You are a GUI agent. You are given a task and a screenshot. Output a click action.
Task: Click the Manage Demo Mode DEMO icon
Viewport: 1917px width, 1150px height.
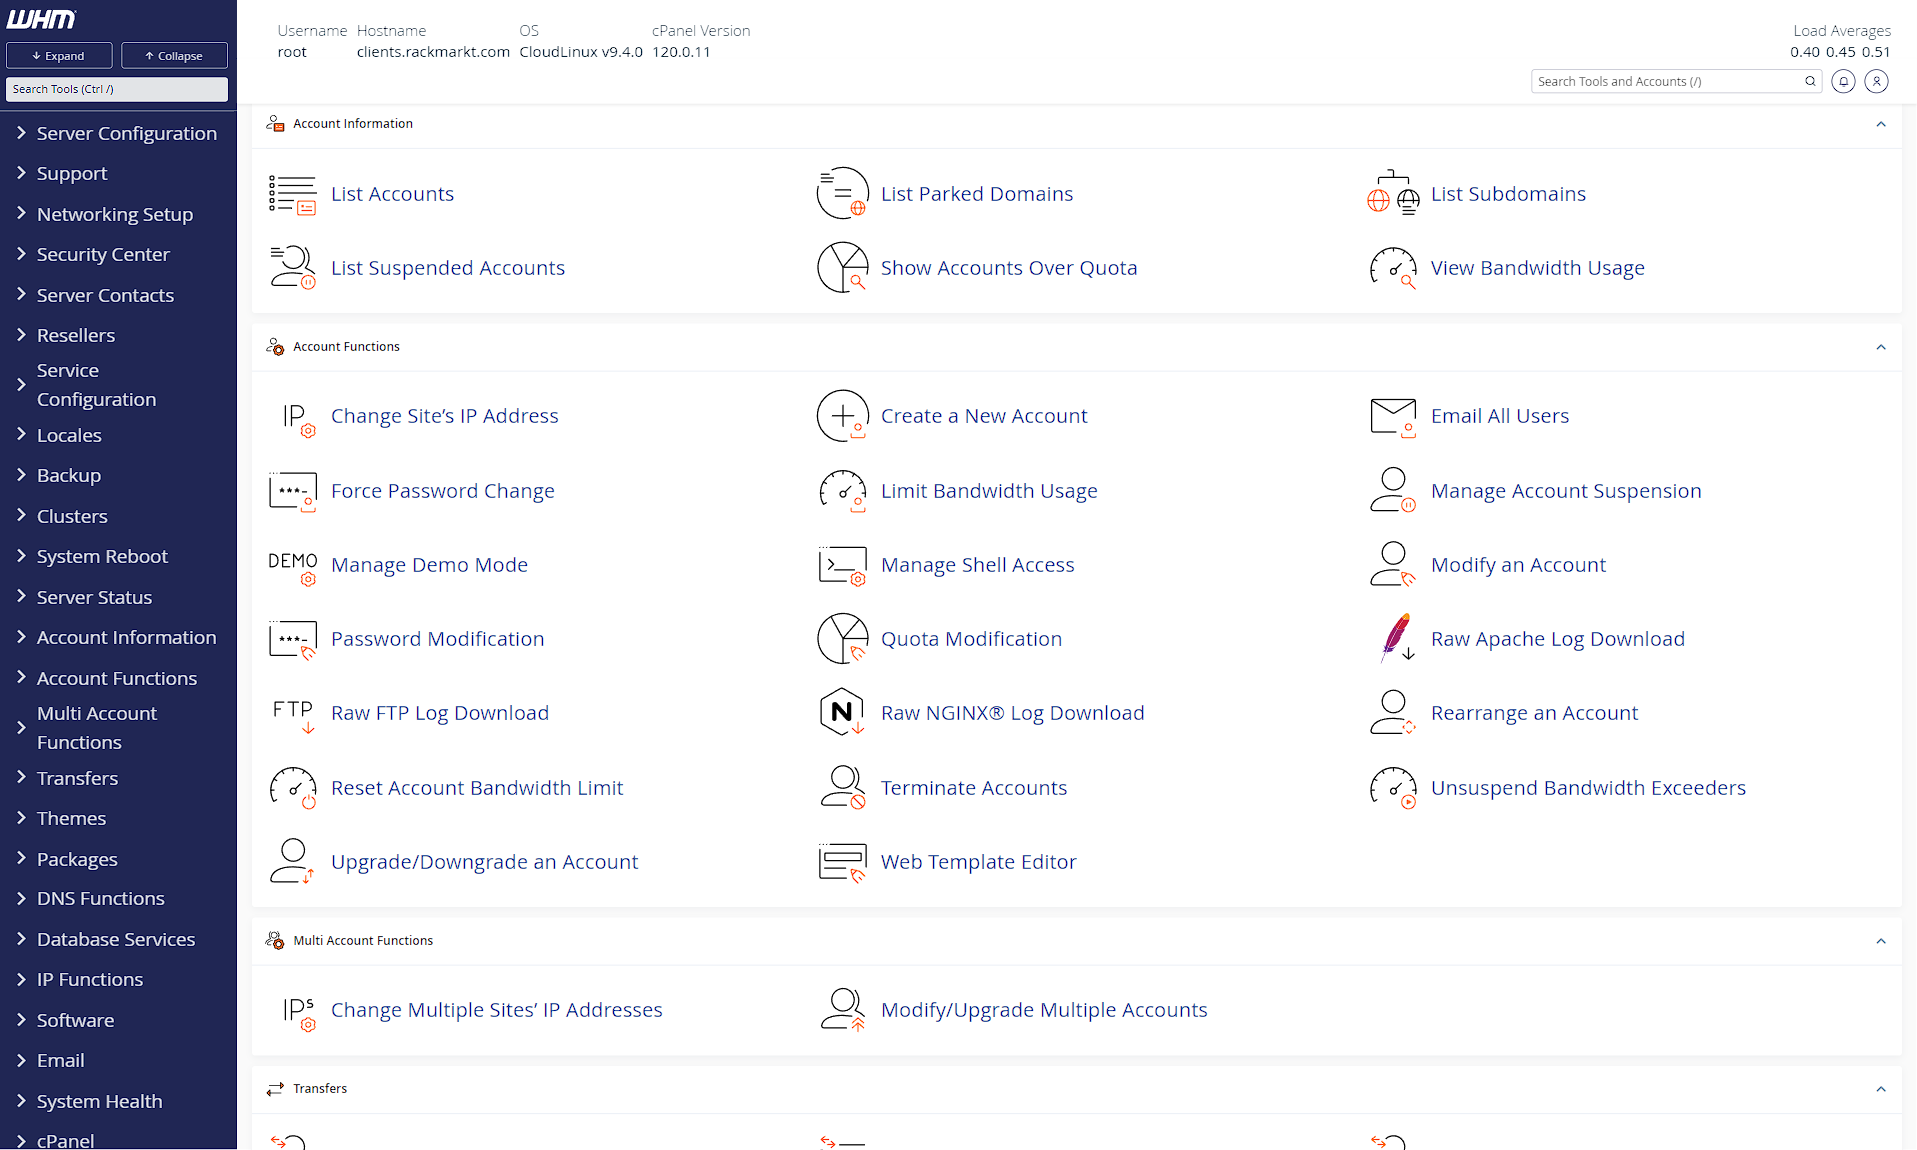tap(292, 567)
